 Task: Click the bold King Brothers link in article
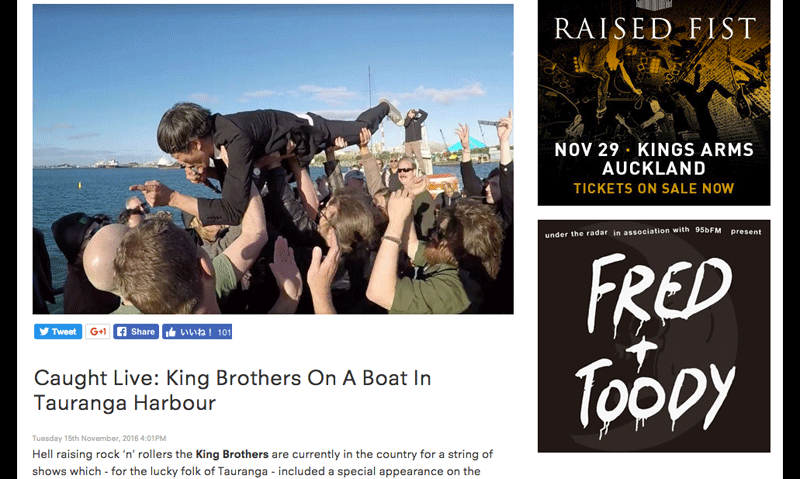pos(232,454)
